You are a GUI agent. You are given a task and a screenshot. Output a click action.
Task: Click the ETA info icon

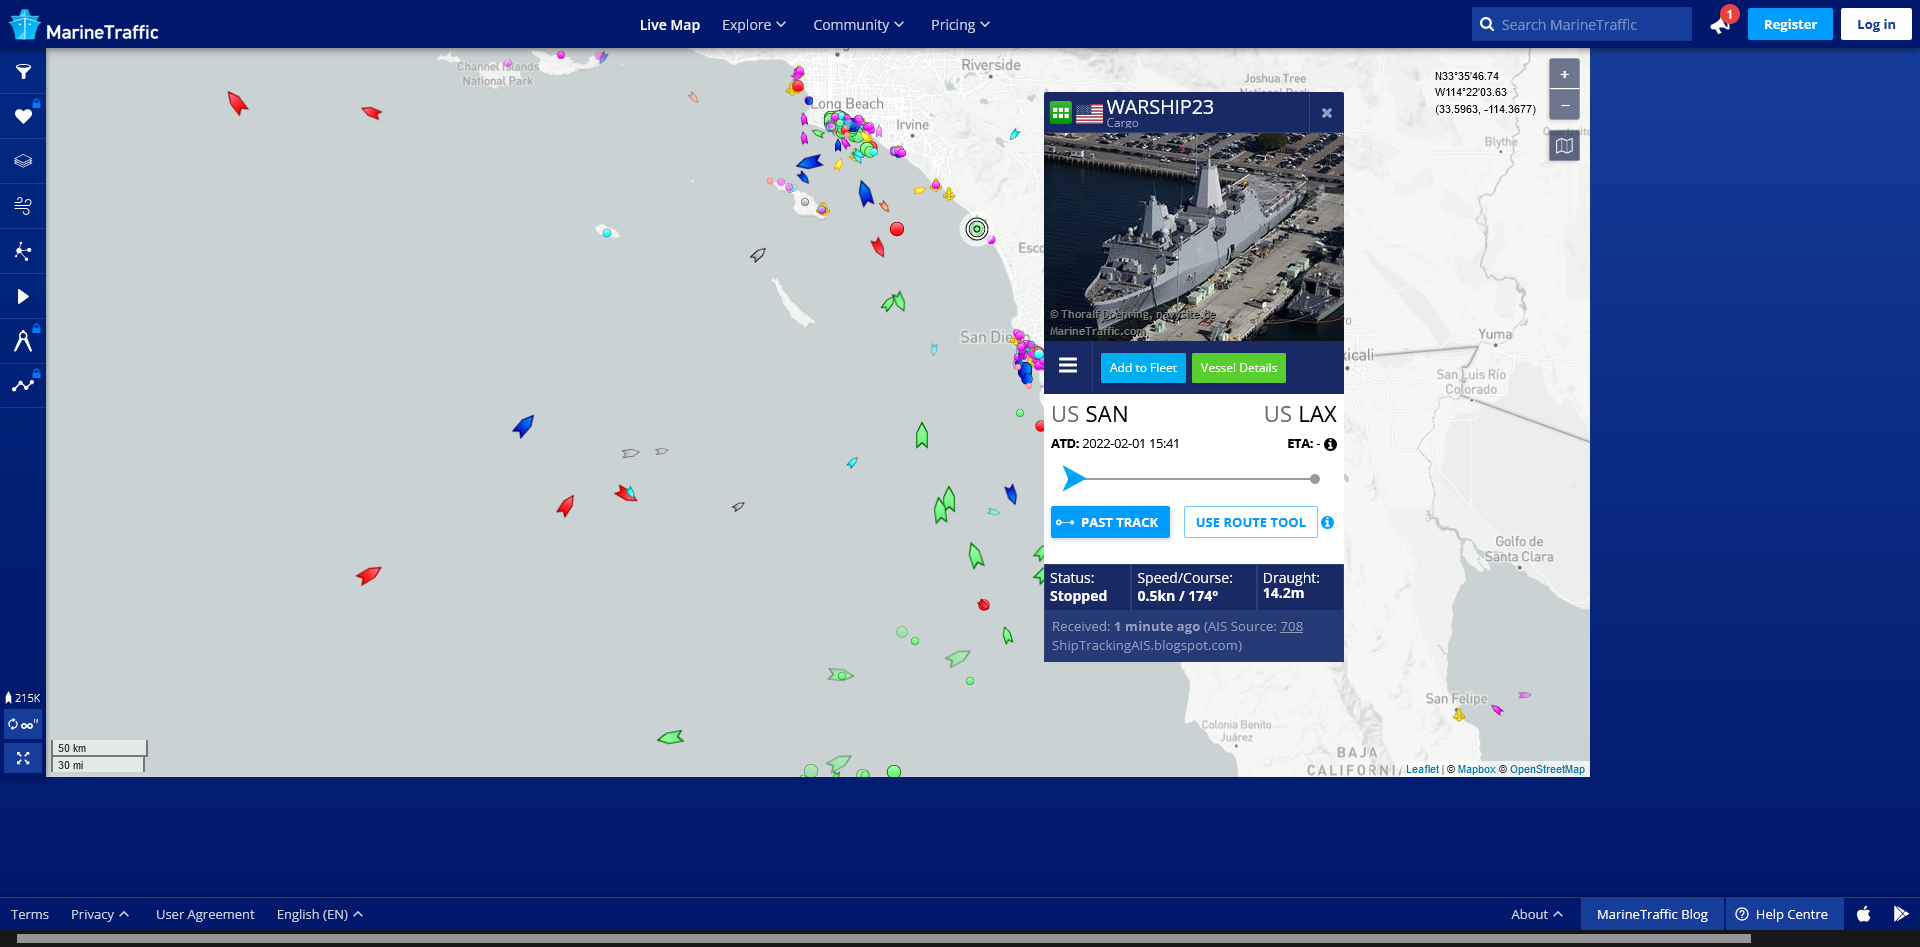coord(1330,444)
